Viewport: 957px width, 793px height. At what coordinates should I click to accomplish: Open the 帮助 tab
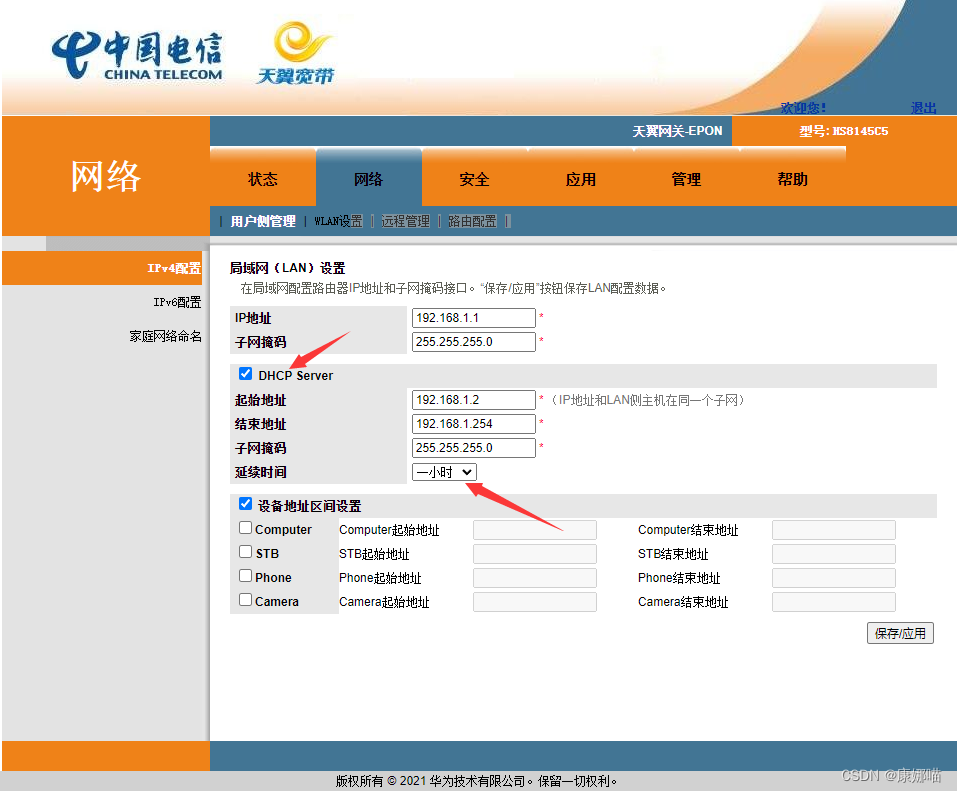(792, 179)
